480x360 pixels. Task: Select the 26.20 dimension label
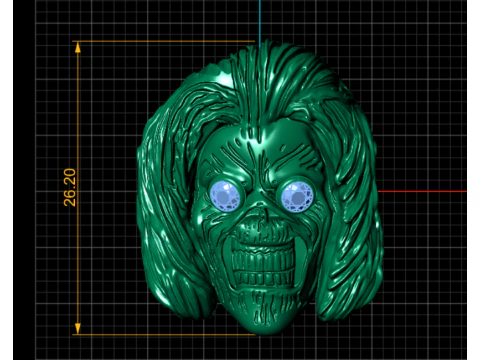pyautogui.click(x=70, y=187)
